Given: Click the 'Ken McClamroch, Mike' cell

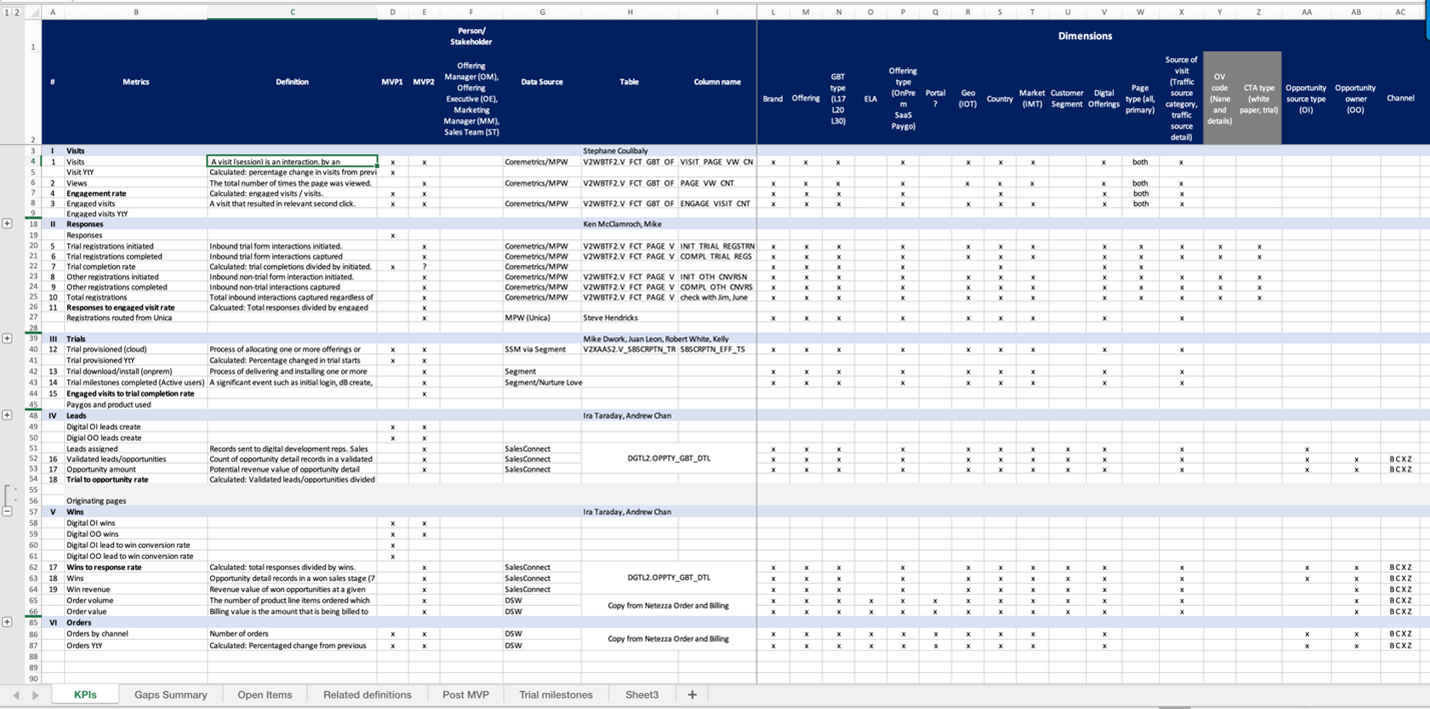Looking at the screenshot, I should [629, 224].
